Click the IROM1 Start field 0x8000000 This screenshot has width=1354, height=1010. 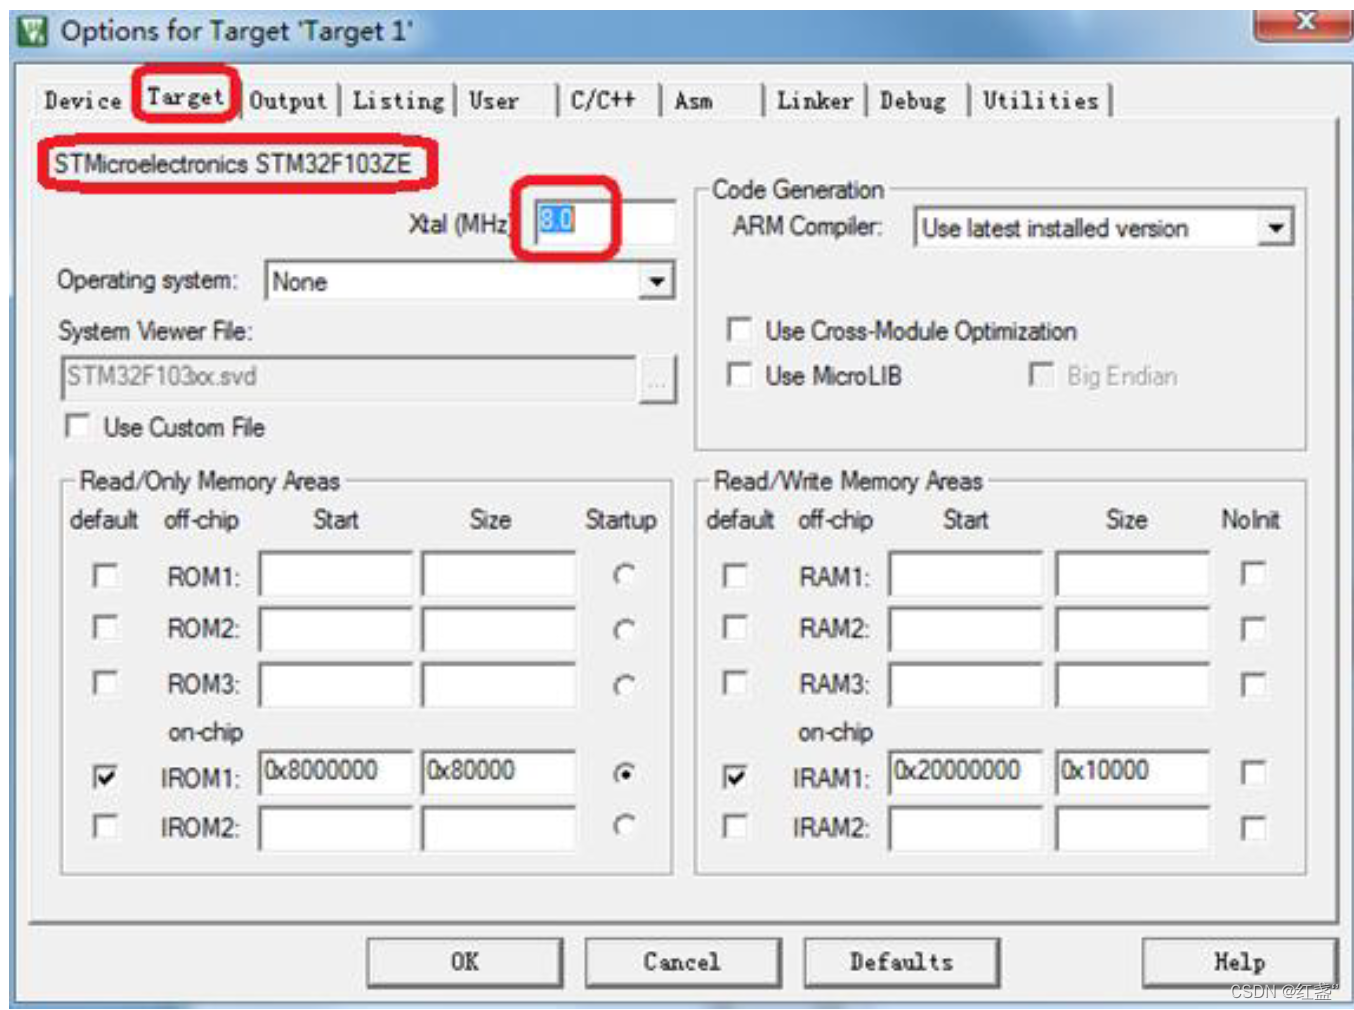point(335,772)
